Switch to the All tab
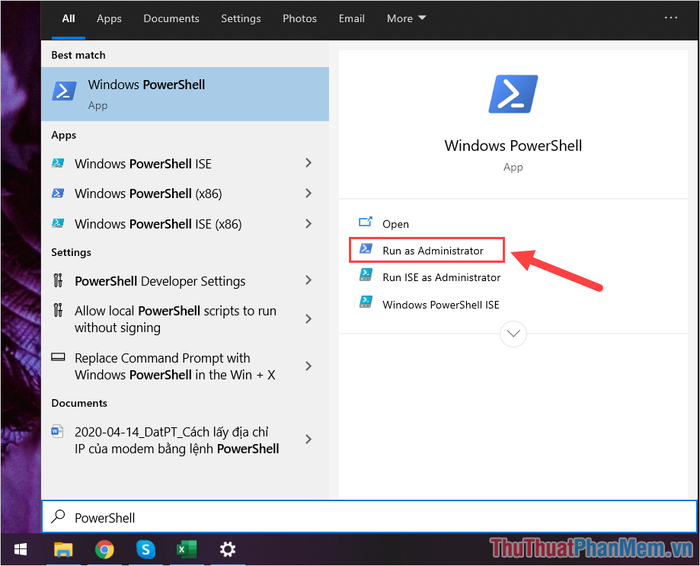This screenshot has height=566, width=700. [x=68, y=19]
